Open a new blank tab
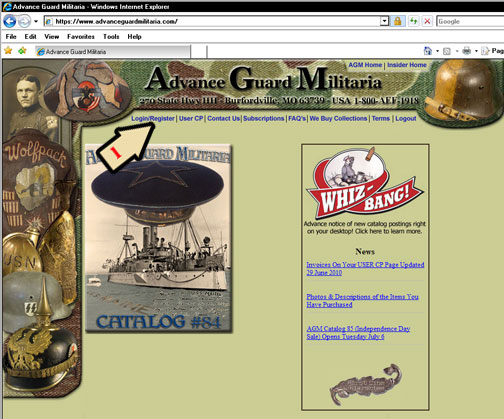 199,52
